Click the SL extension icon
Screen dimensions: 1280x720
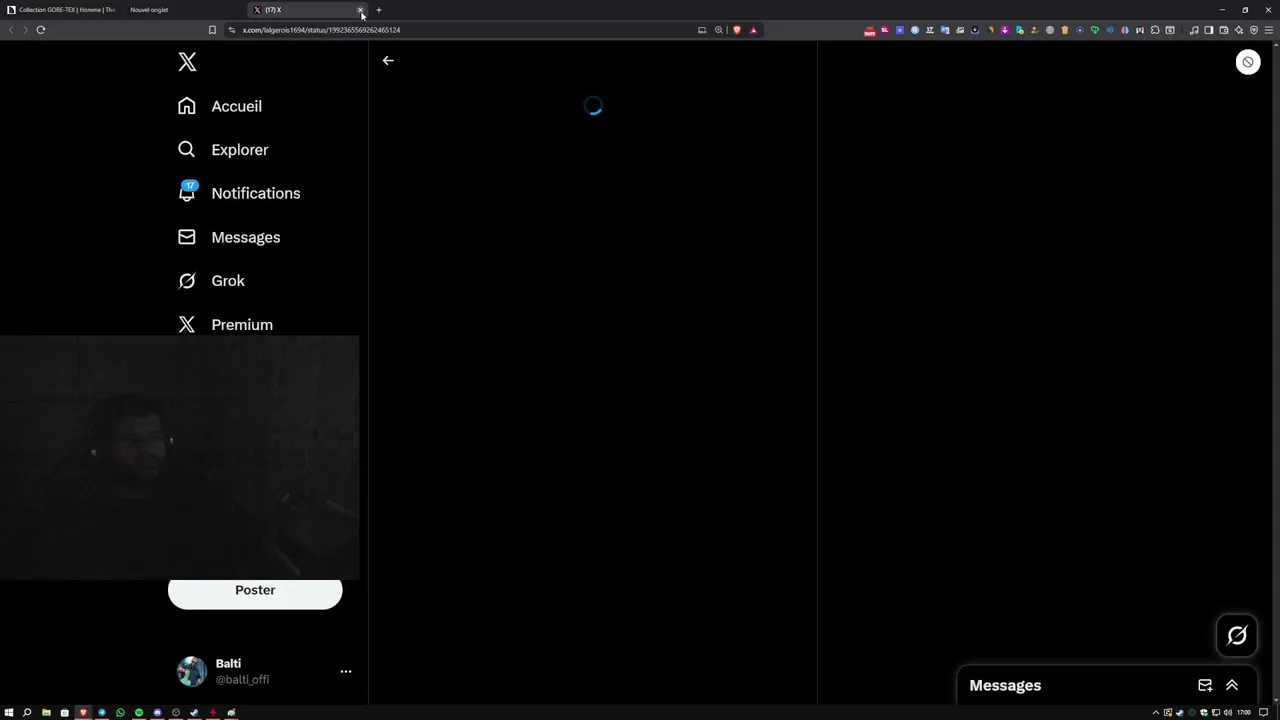885,30
